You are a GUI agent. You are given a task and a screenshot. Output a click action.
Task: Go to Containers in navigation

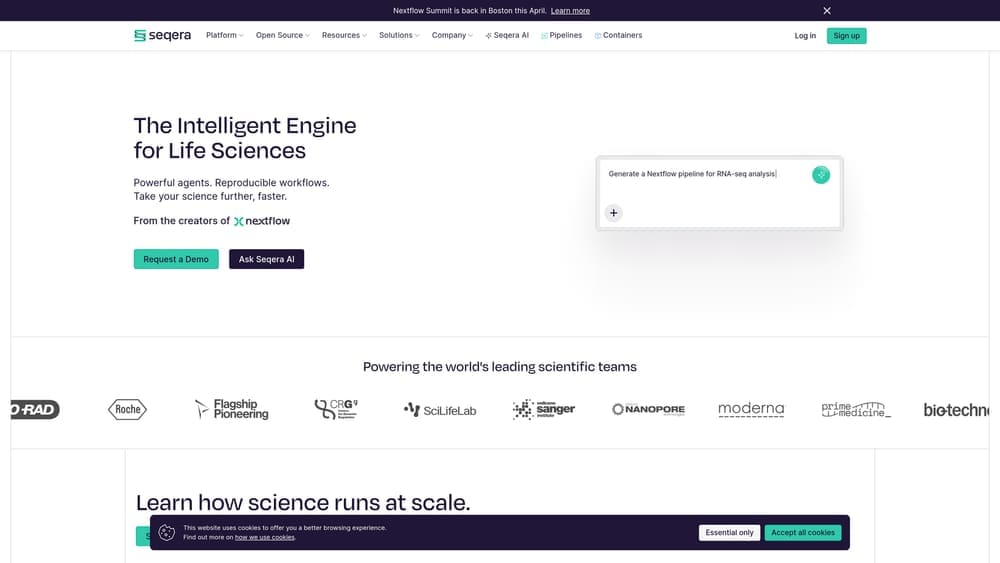click(618, 36)
